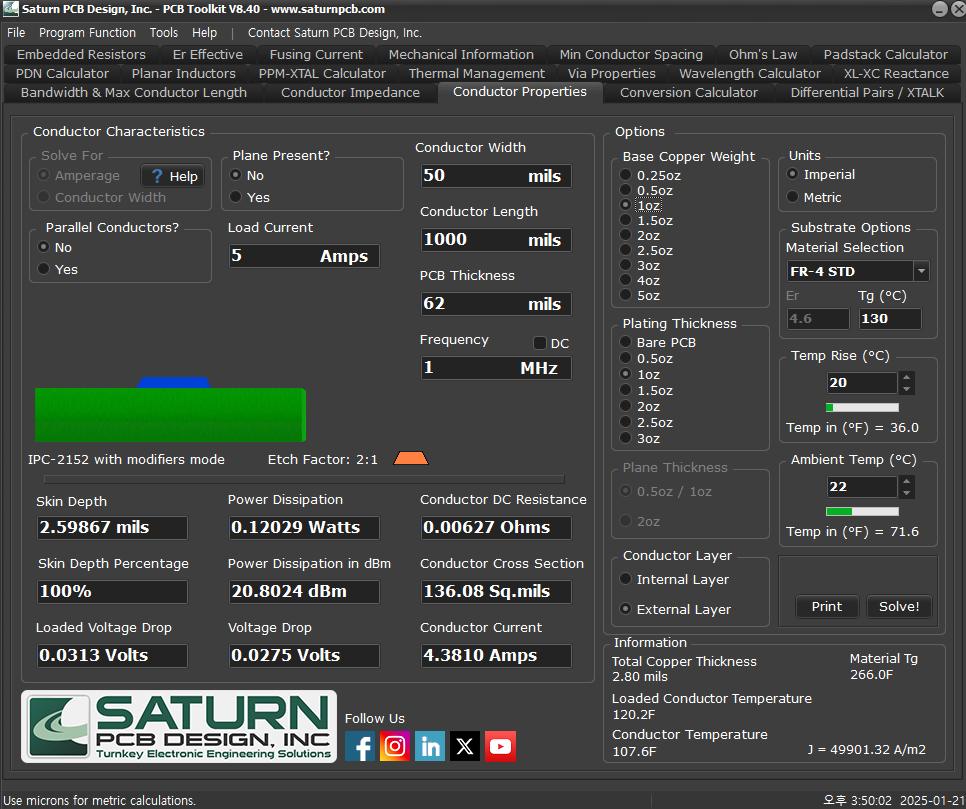Select 4oz base copper weight
Viewport: 966px width, 809px height.
pos(640,280)
